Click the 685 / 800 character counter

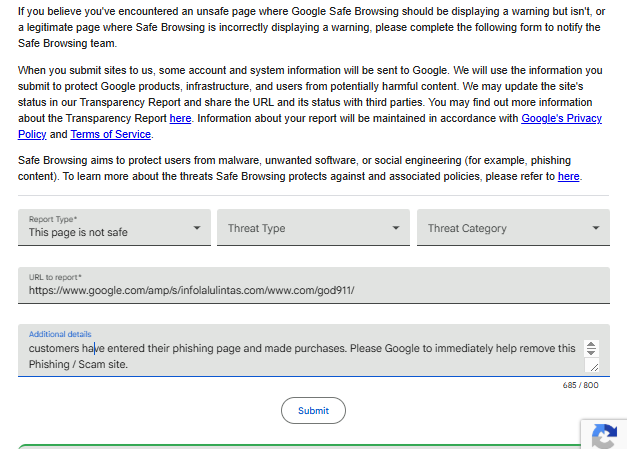coord(580,386)
